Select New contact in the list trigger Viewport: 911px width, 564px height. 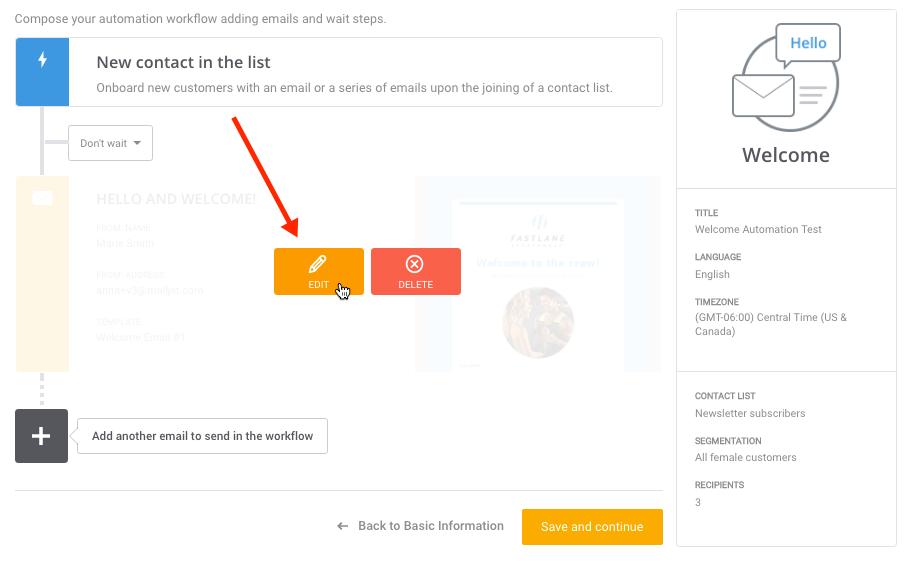tap(339, 72)
